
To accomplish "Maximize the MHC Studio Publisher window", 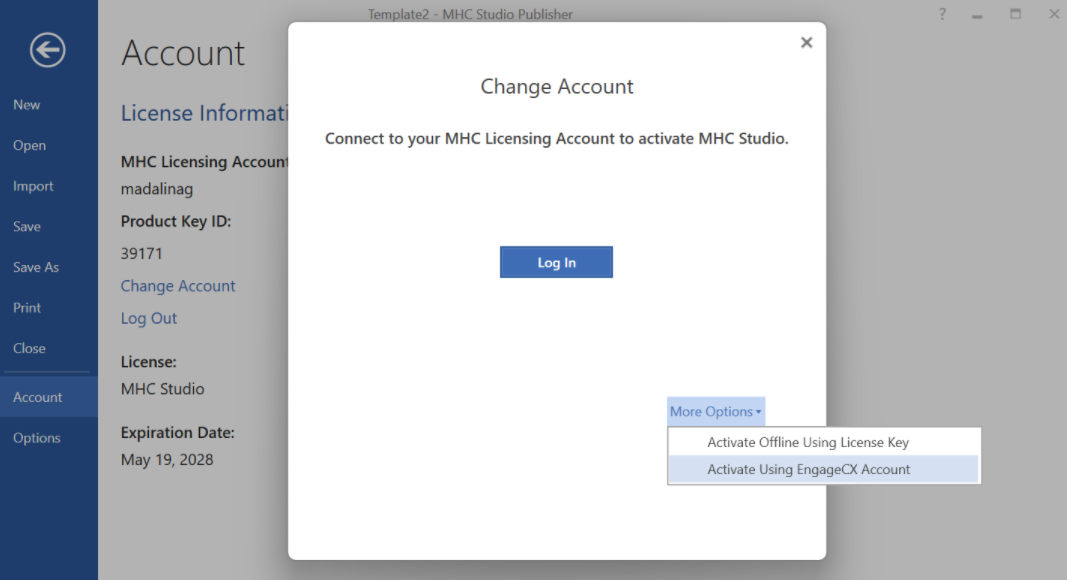I will (1015, 14).
